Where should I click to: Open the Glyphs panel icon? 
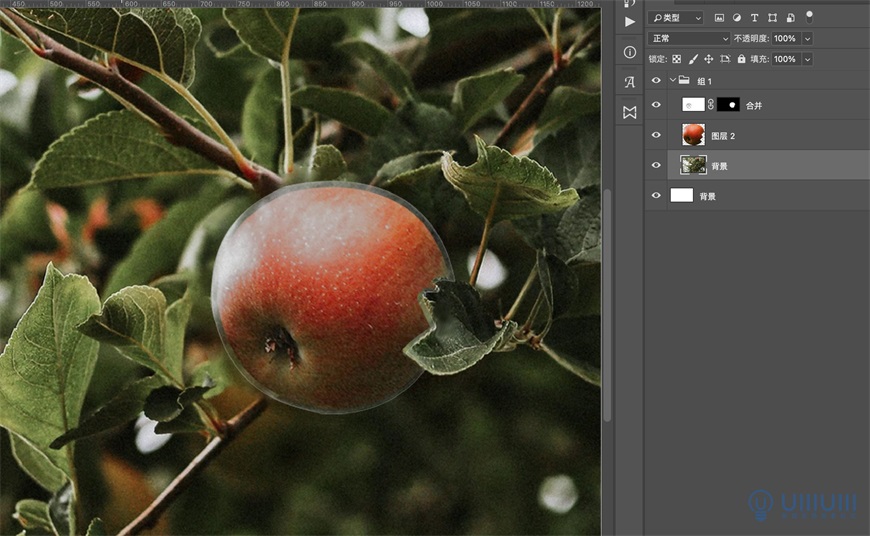[629, 82]
